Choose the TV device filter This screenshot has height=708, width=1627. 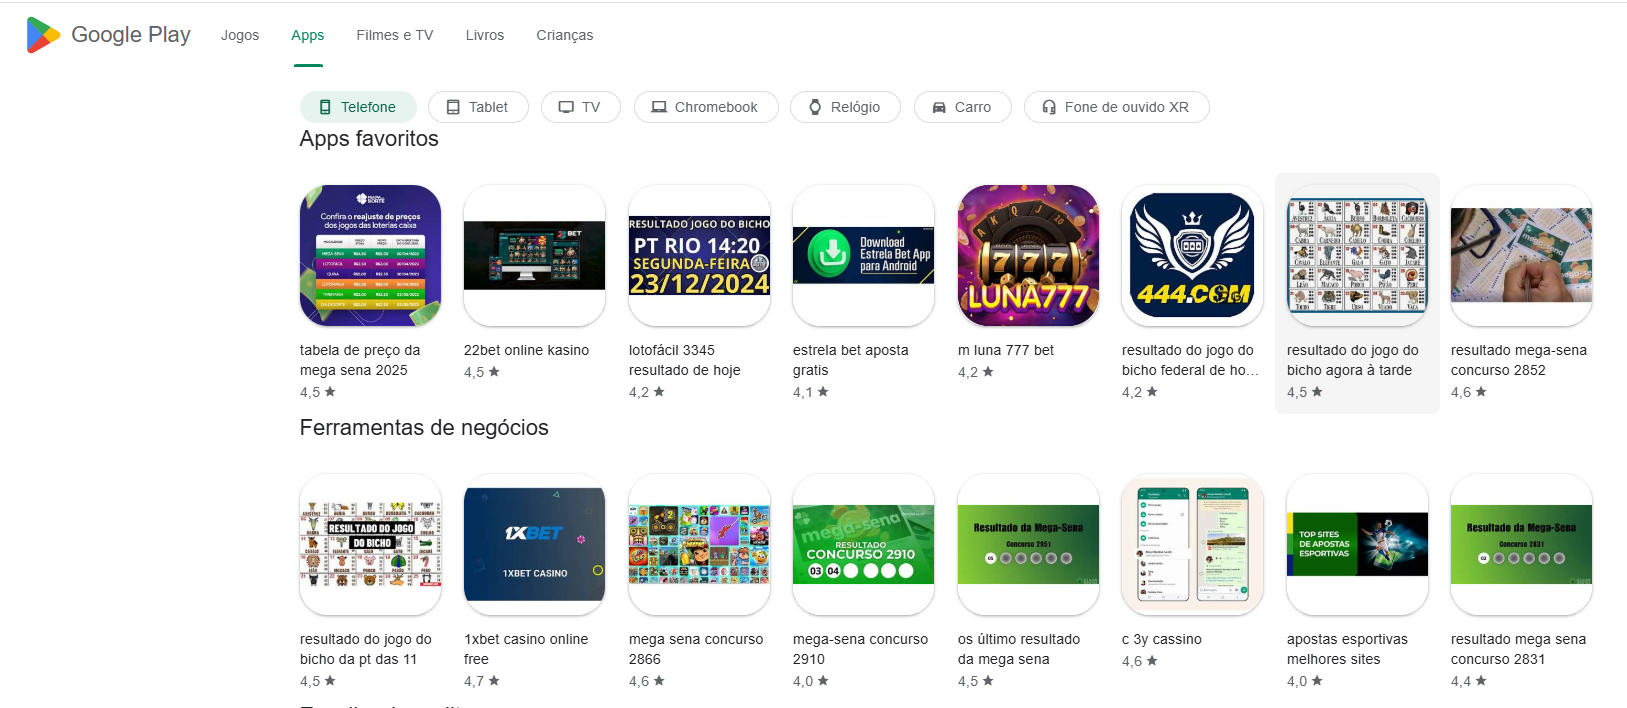click(581, 107)
